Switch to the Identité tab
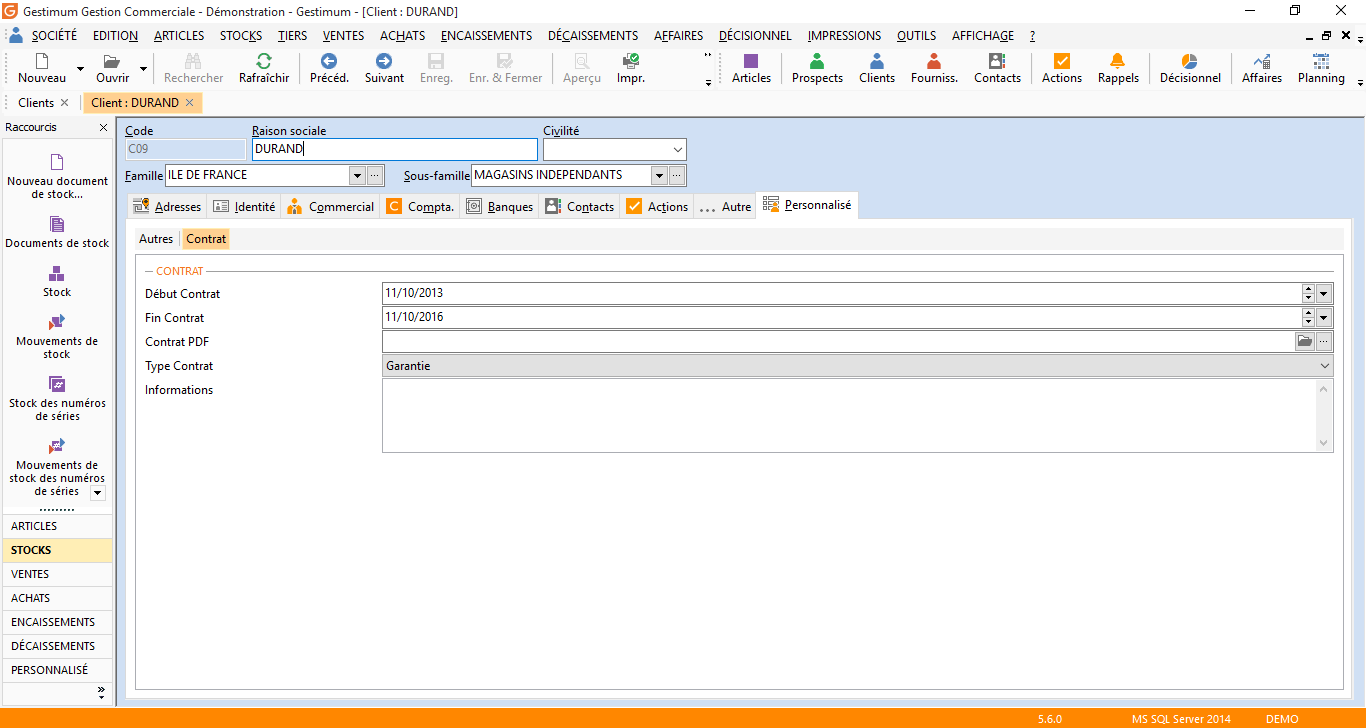This screenshot has width=1366, height=728. (245, 207)
